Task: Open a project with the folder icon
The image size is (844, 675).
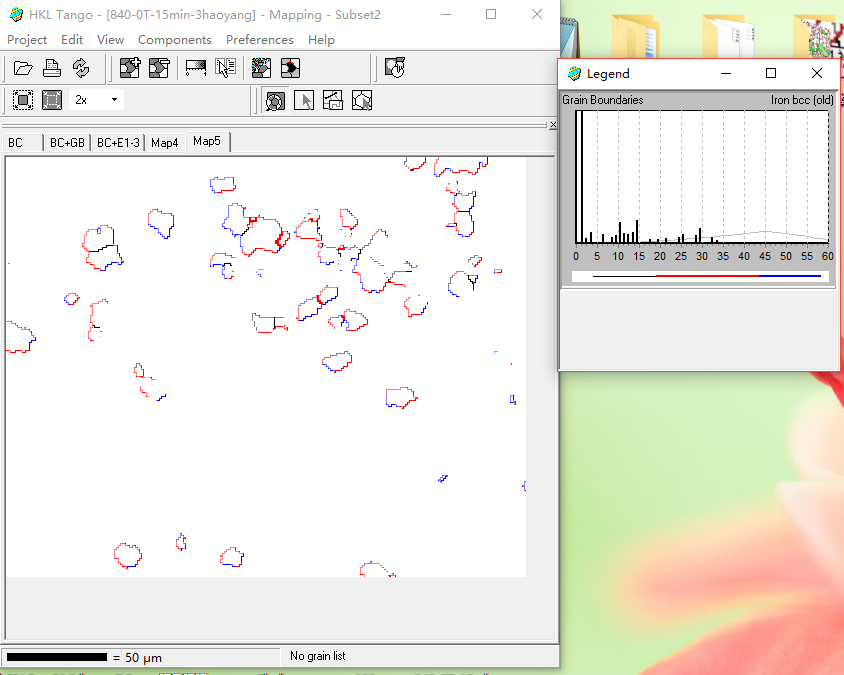Action: click(x=23, y=68)
